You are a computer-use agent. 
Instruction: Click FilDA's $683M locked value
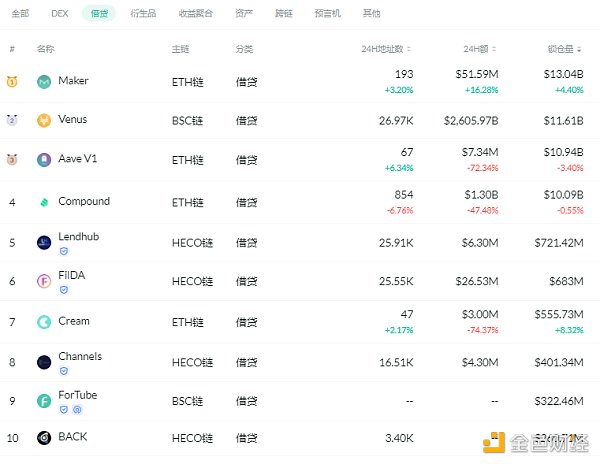coord(566,282)
